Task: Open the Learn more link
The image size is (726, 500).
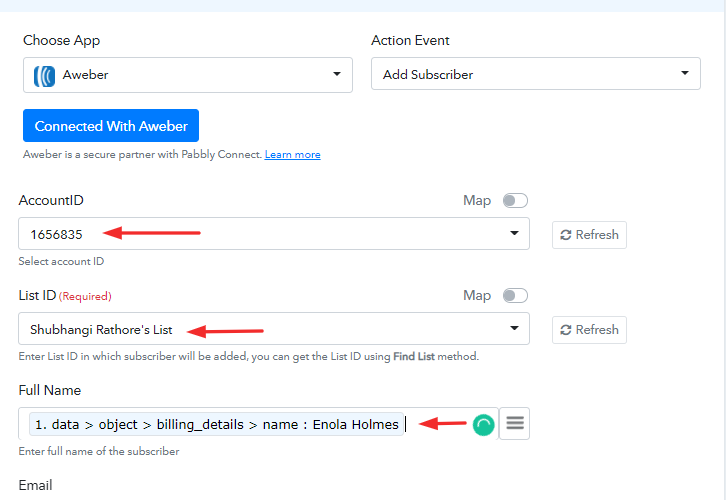Action: pyautogui.click(x=292, y=155)
